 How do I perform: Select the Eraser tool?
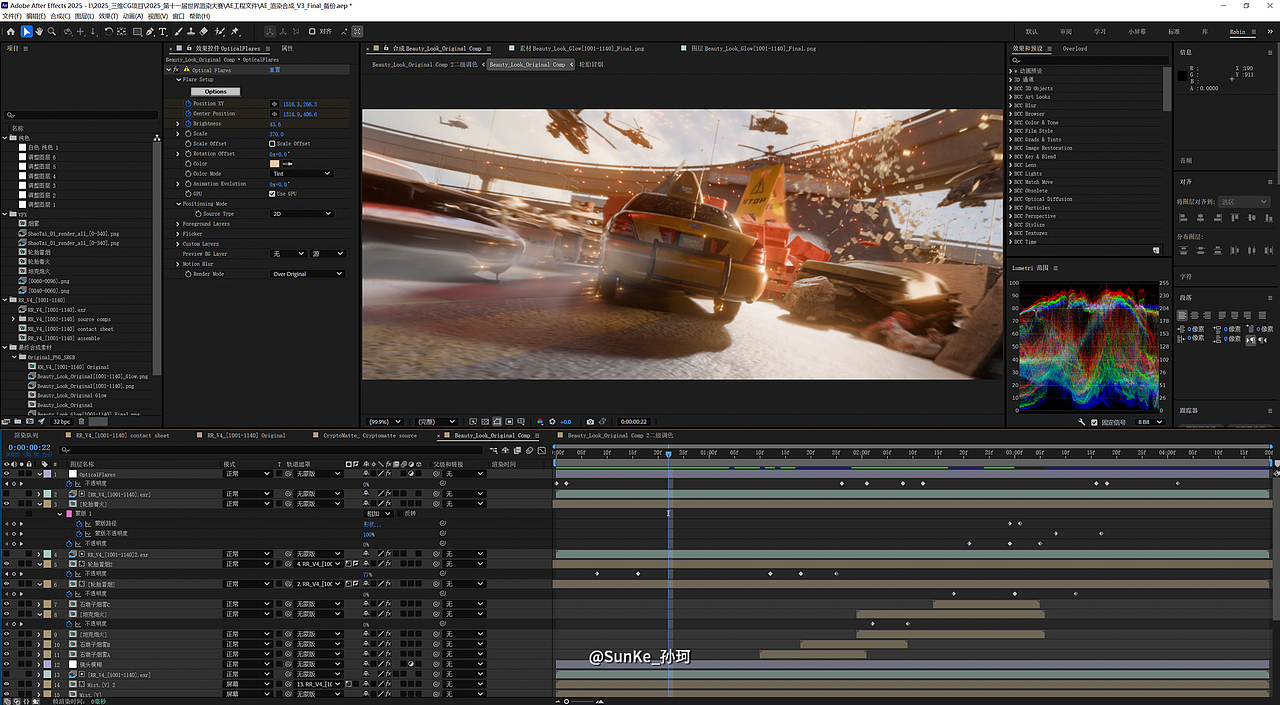(204, 32)
